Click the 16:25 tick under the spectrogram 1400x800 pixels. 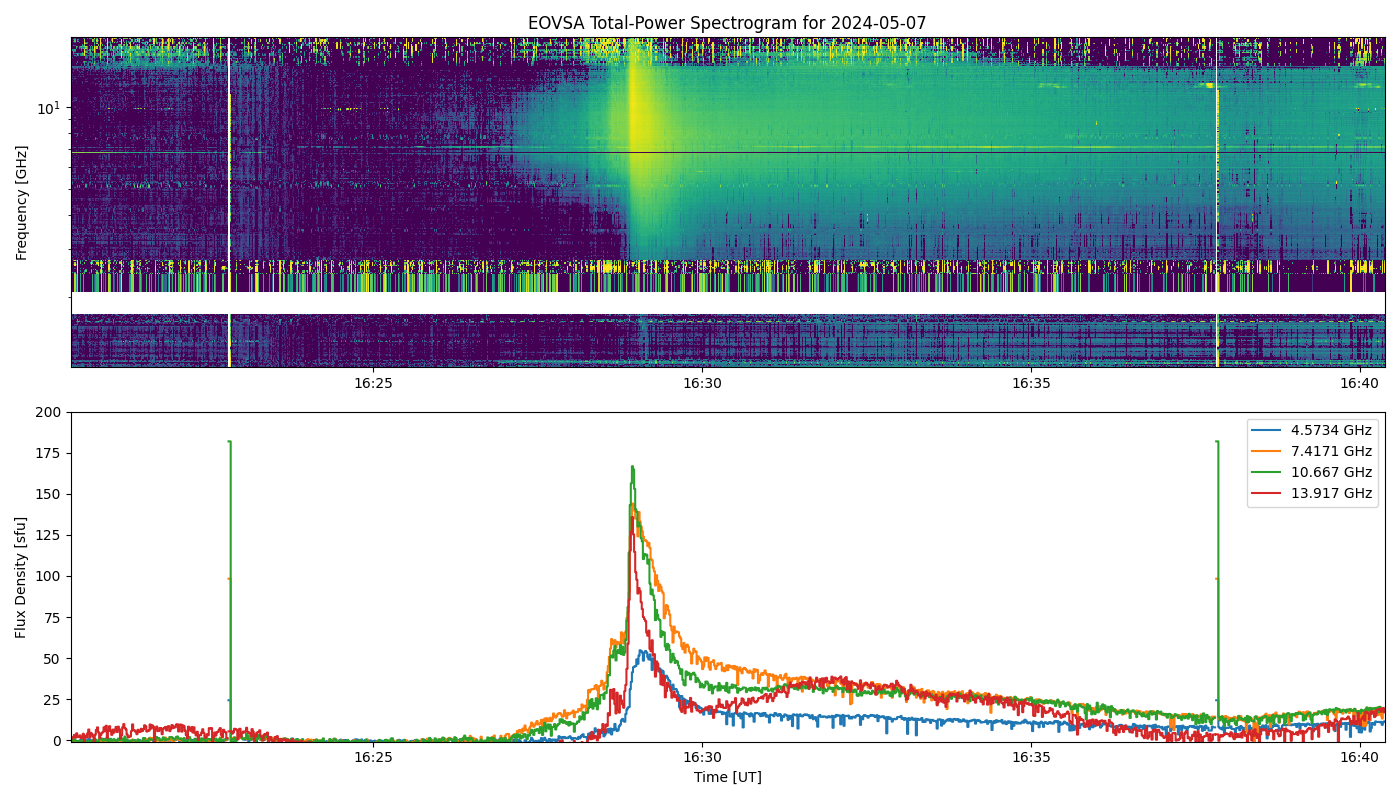coord(372,383)
